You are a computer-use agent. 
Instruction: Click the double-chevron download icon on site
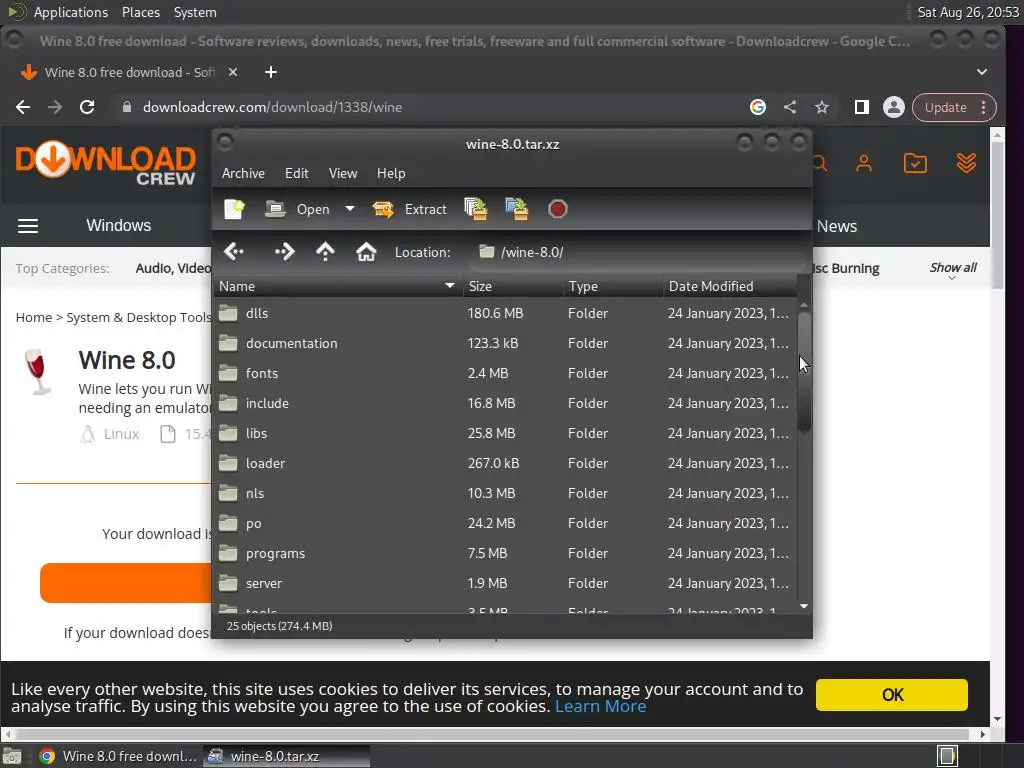[x=966, y=163]
